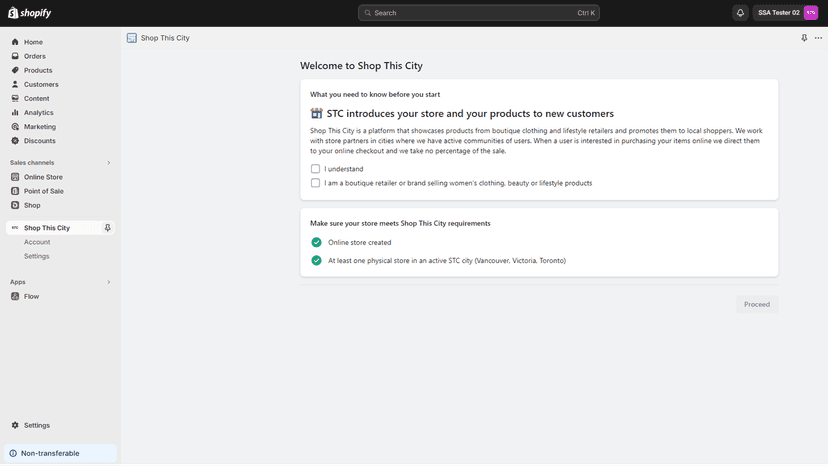The width and height of the screenshot is (828, 466).
Task: Open the three-dot more actions menu
Action: [818, 38]
